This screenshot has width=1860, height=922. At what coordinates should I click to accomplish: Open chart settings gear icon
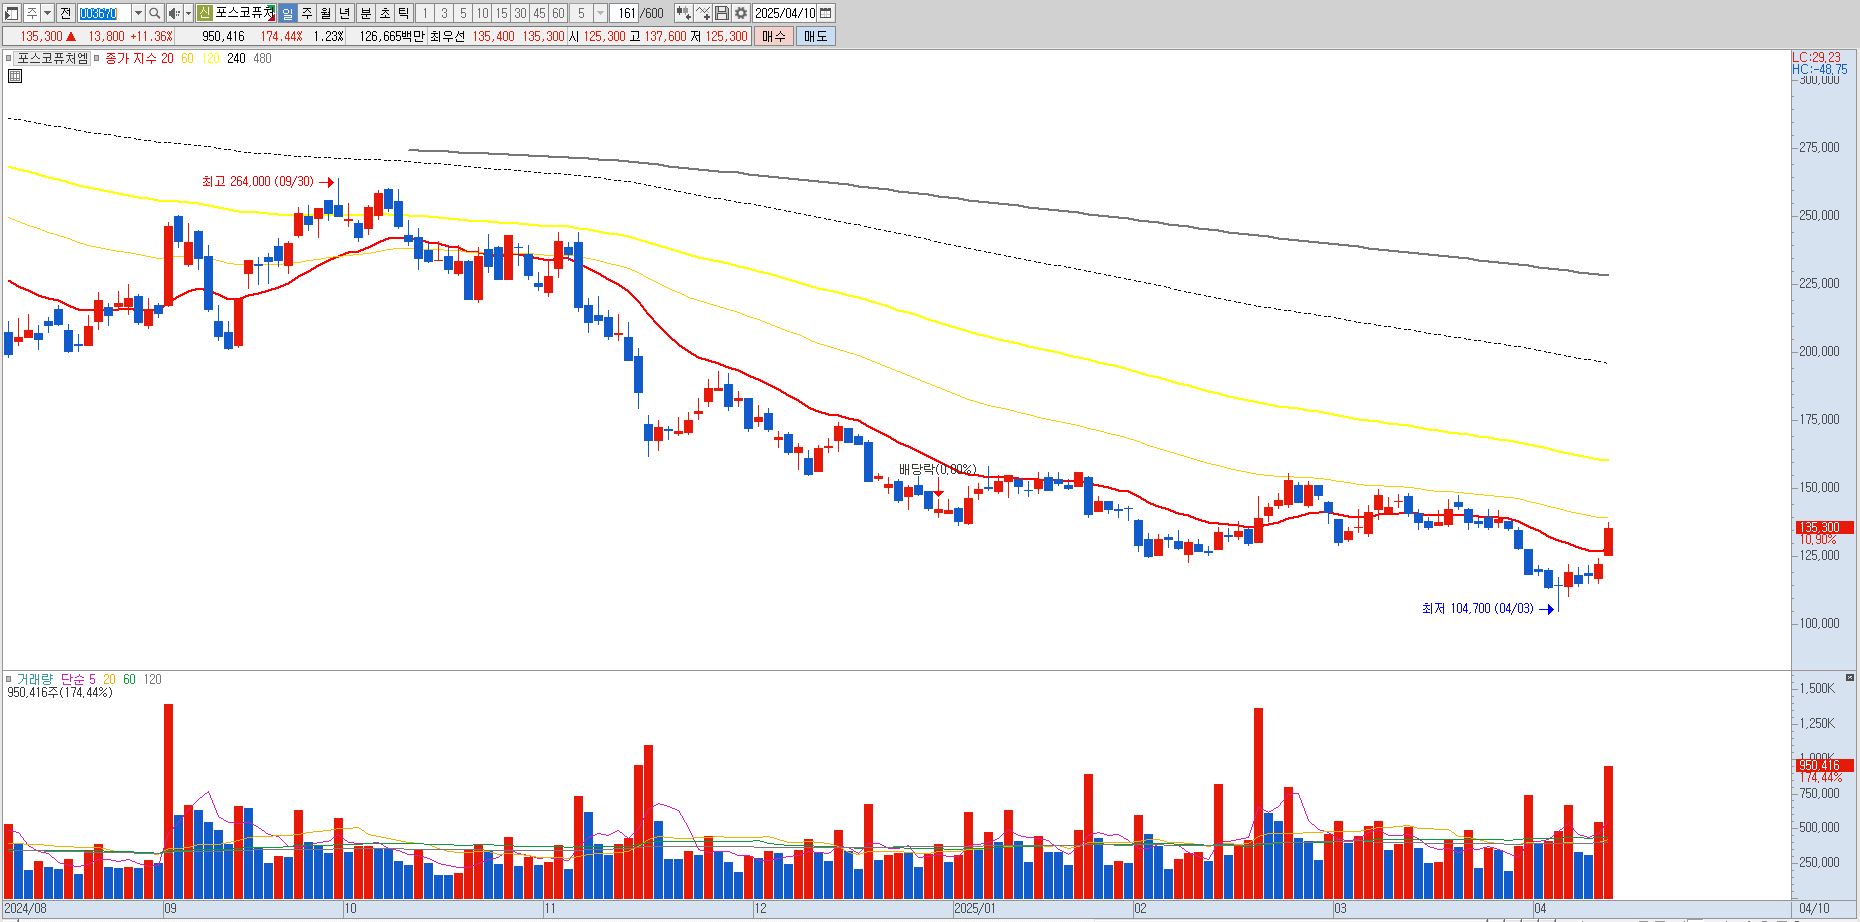[741, 13]
